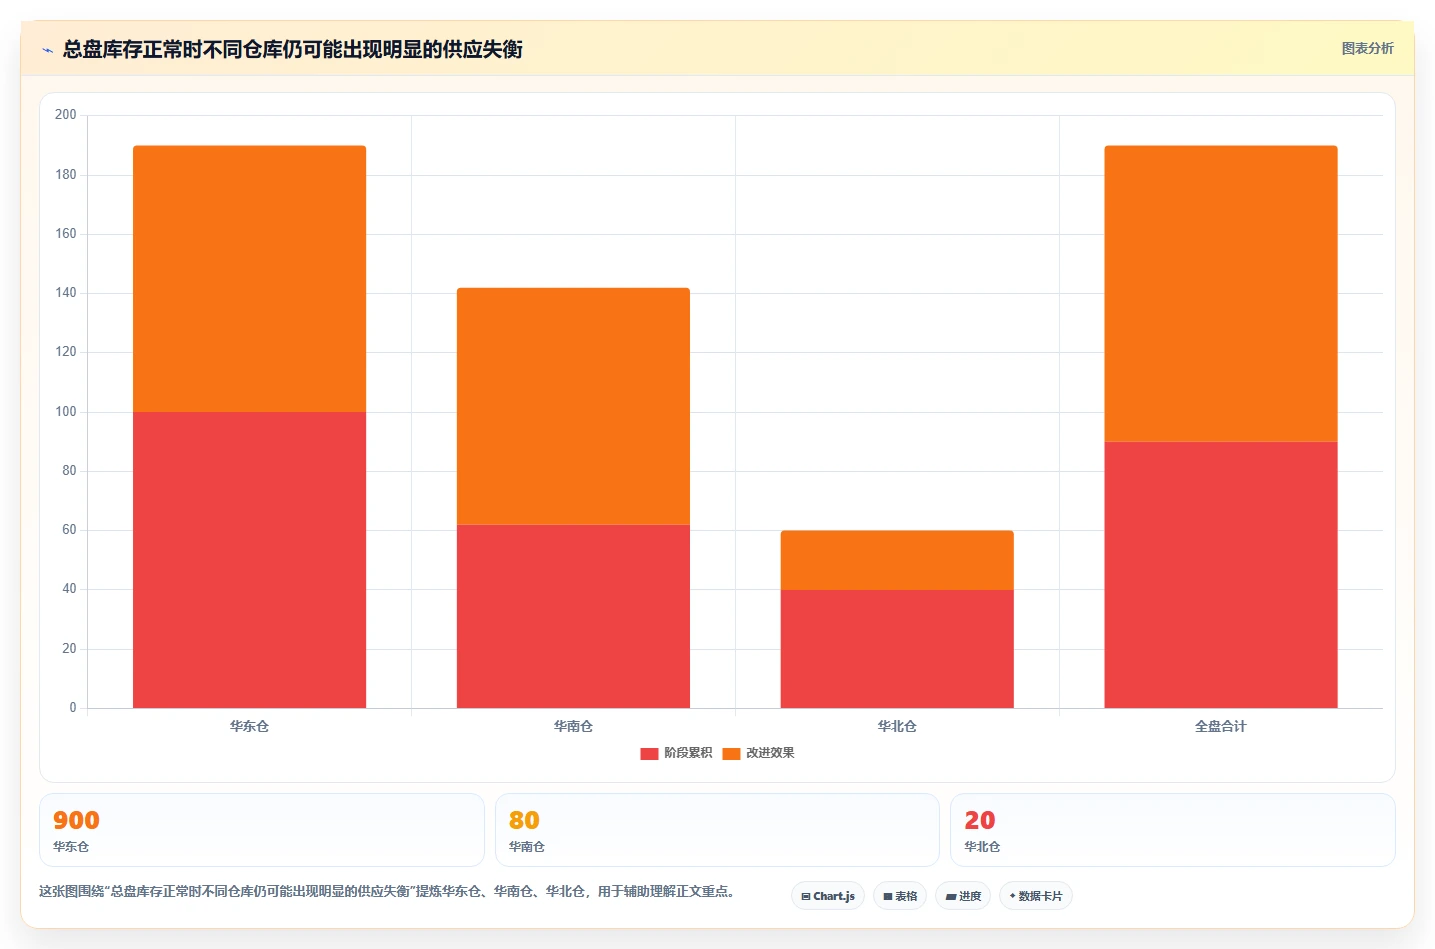Open the 20 华北仓 data card
The image size is (1435, 949).
point(1173,830)
